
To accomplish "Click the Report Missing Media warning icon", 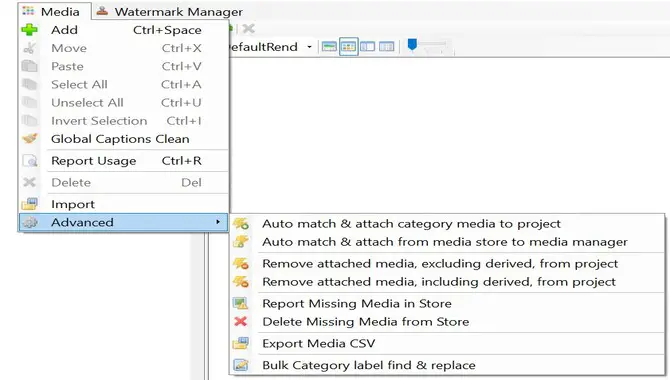I will point(241,303).
